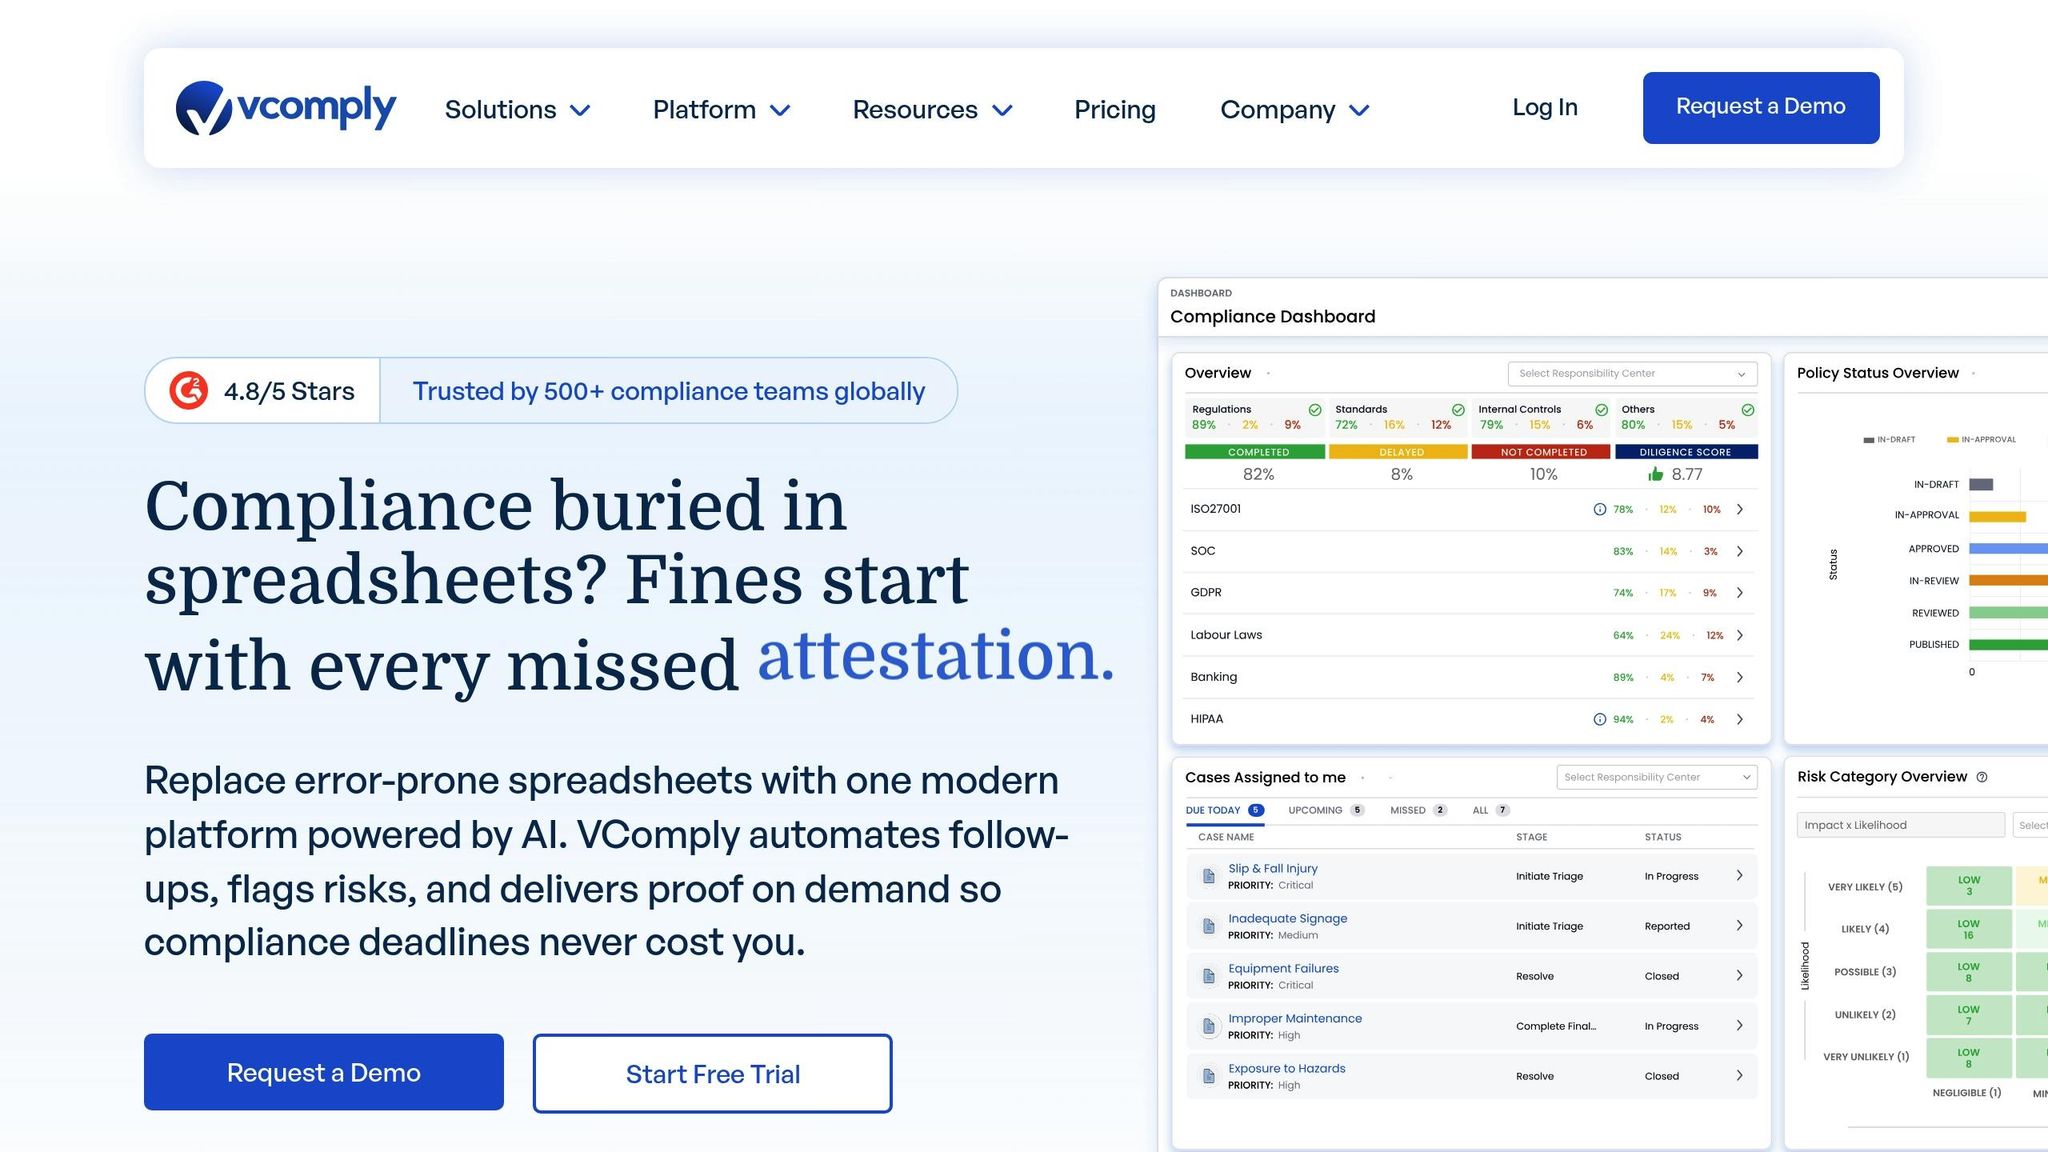The width and height of the screenshot is (2048, 1152).
Task: Click the VComply logo icon
Action: click(x=204, y=108)
